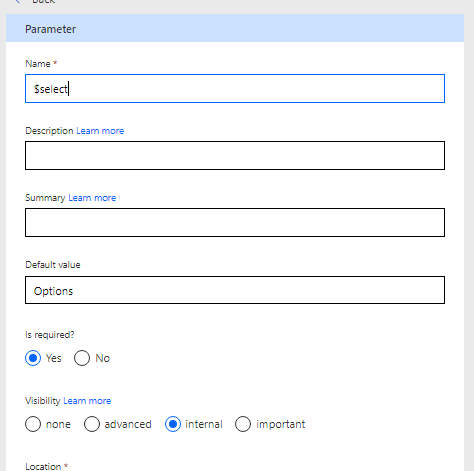Select No for Is required
Viewport: 474px width, 471px height.
point(82,358)
